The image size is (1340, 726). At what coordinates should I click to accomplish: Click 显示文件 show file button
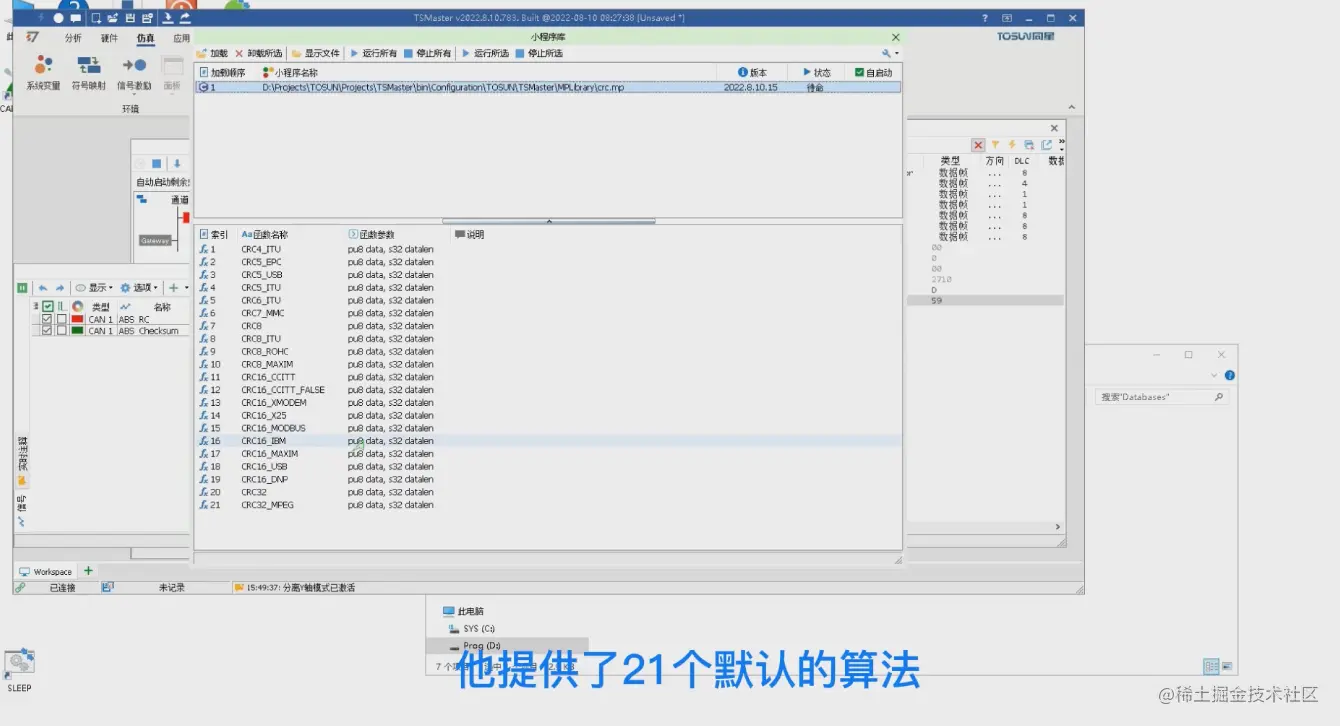(316, 53)
